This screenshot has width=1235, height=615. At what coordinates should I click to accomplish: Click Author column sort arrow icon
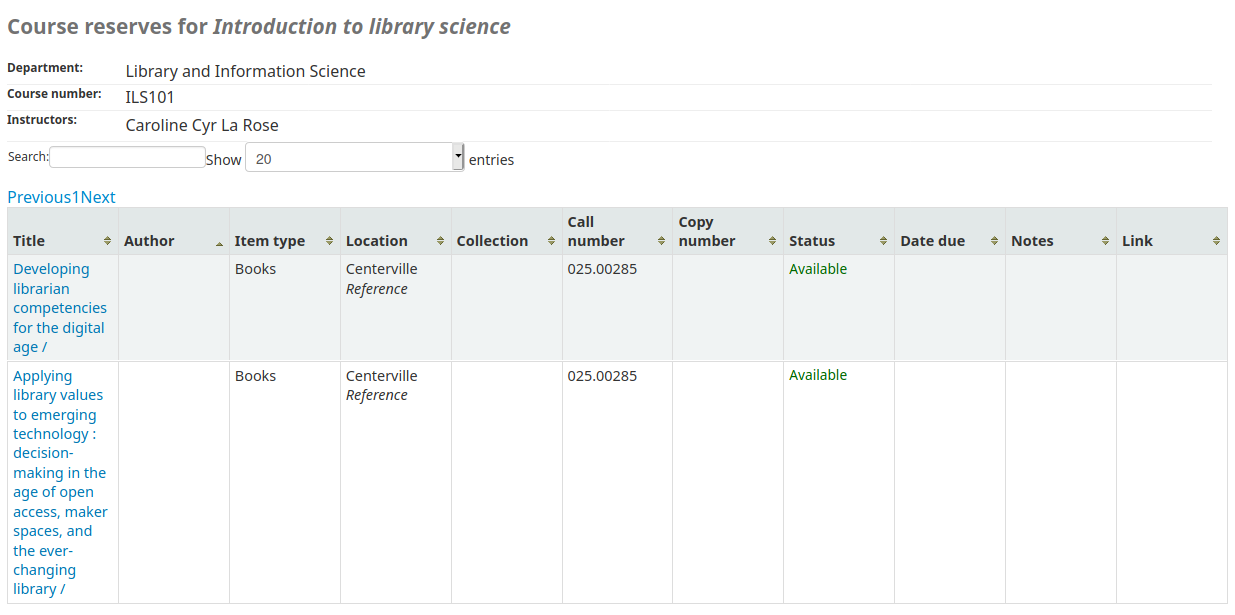[219, 243]
